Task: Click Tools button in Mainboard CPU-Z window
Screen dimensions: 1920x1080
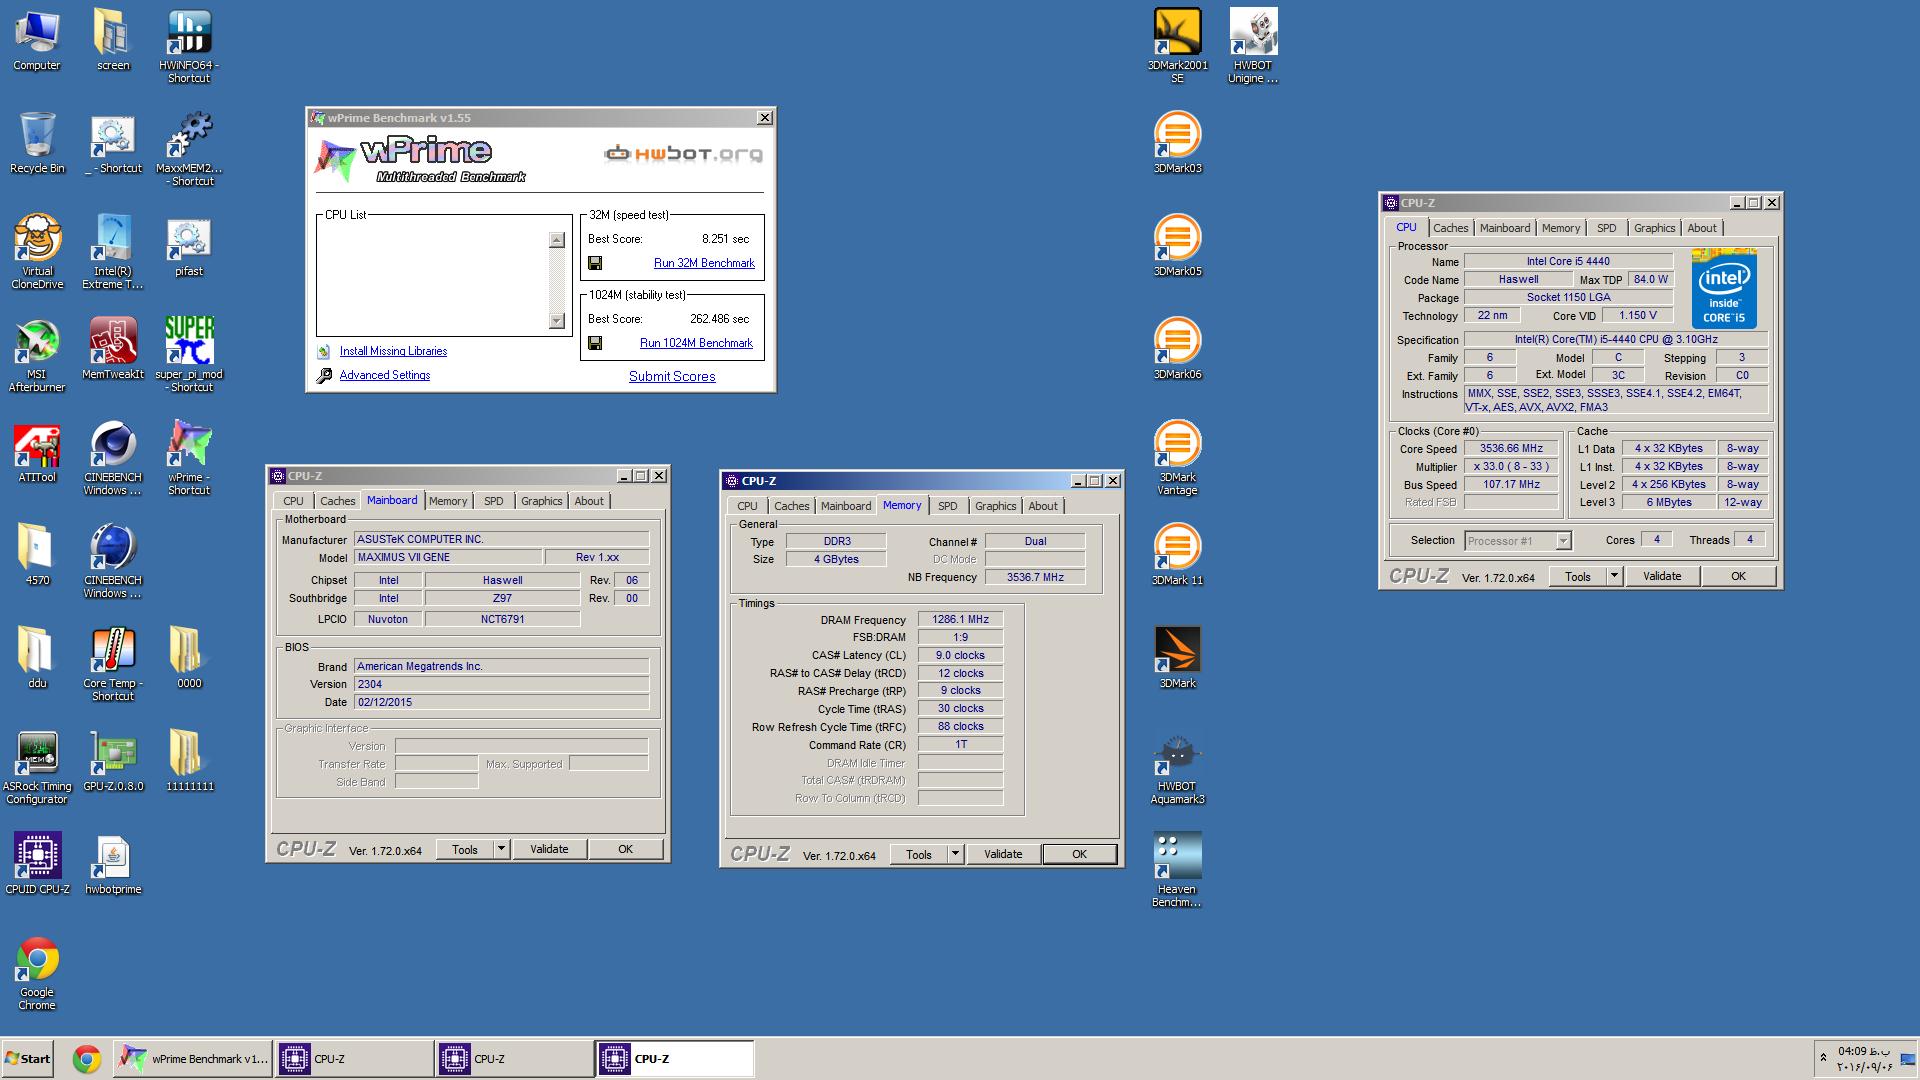Action: tap(465, 849)
